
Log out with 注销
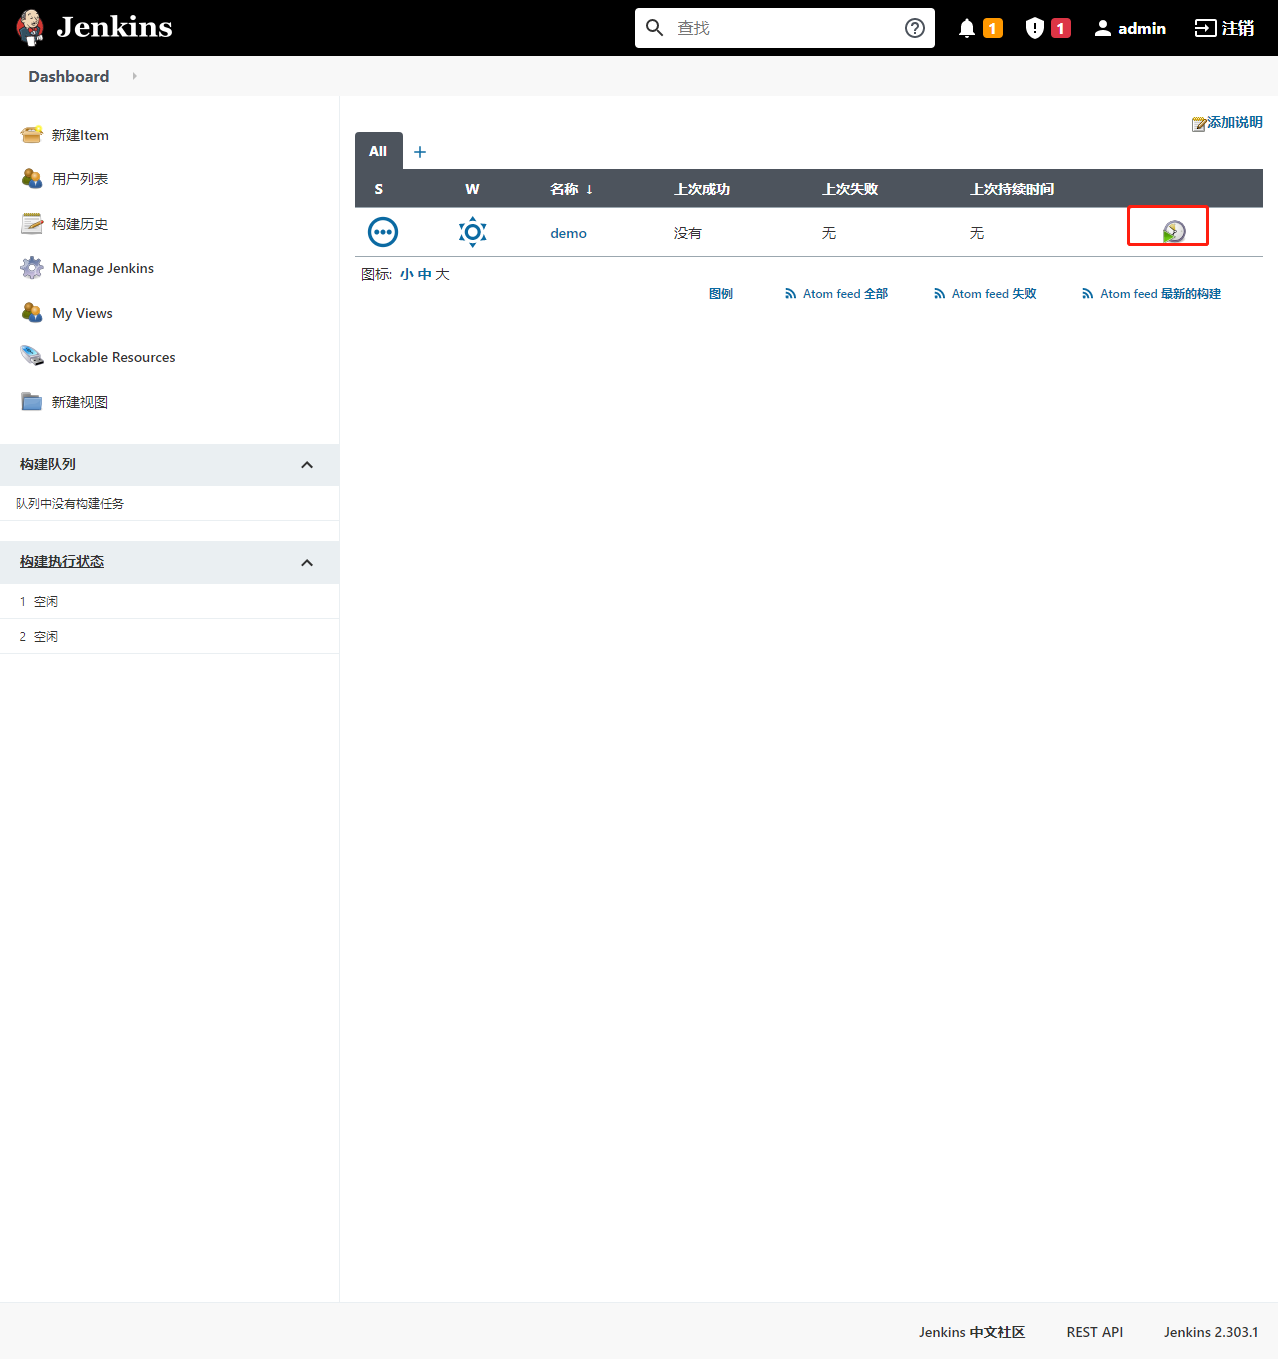[x=1224, y=28]
